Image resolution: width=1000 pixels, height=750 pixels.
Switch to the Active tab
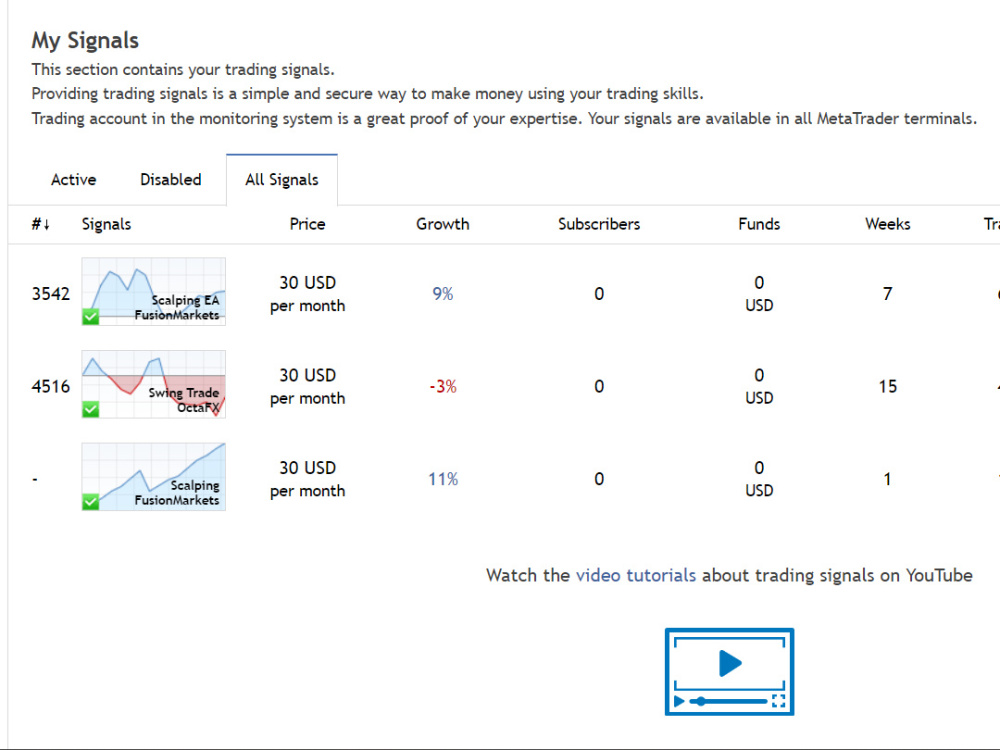[x=73, y=180]
